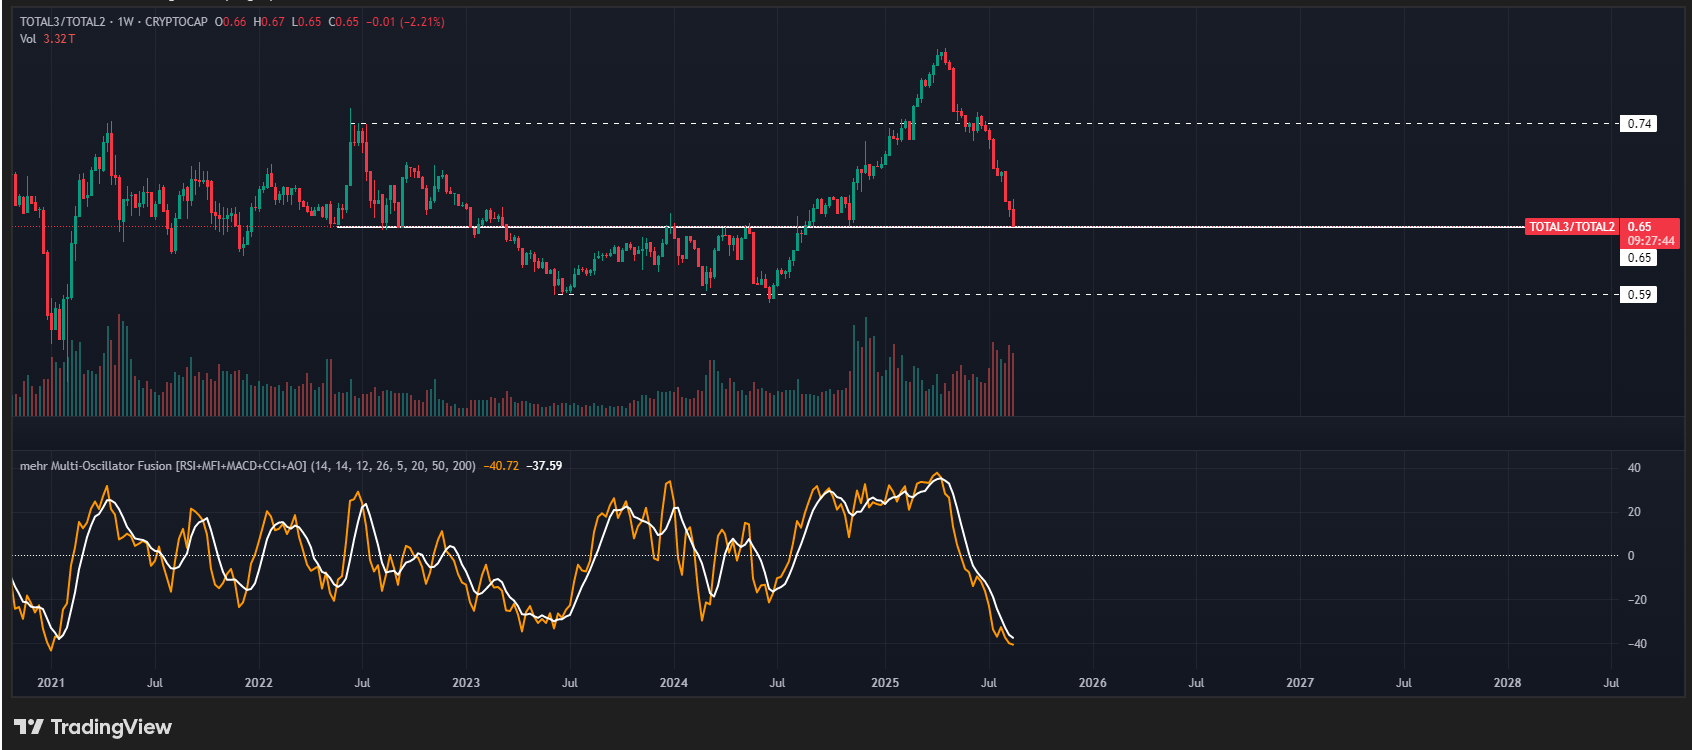
Task: Click the 40 label on the oscillator scale
Action: coord(1634,468)
